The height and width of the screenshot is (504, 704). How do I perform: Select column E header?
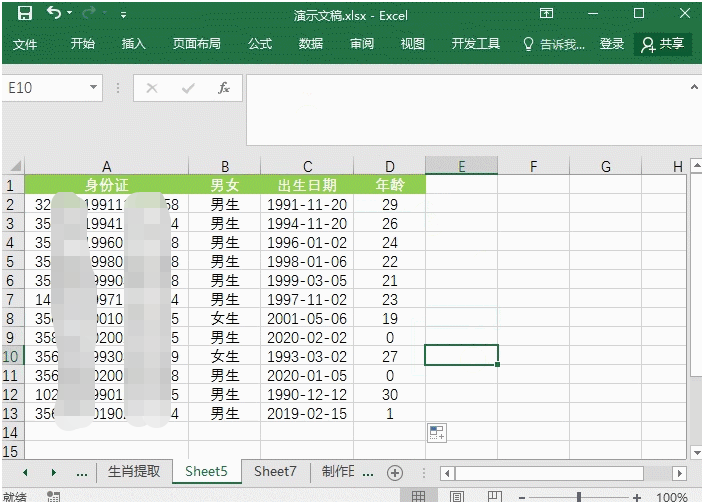pyautogui.click(x=462, y=167)
